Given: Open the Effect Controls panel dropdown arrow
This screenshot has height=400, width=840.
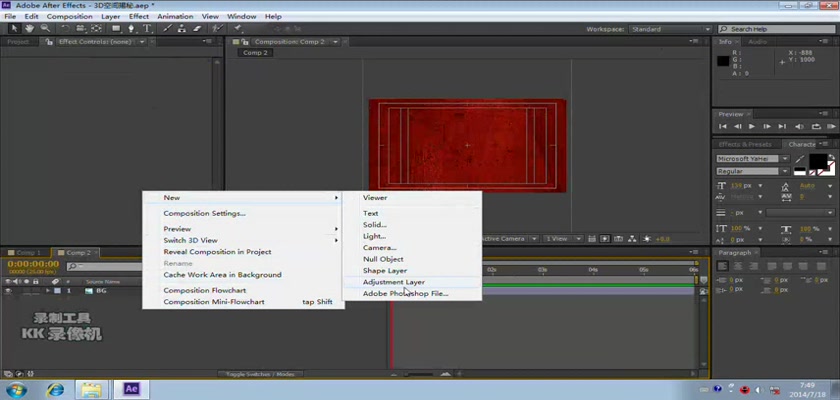Looking at the screenshot, I should [142, 41].
